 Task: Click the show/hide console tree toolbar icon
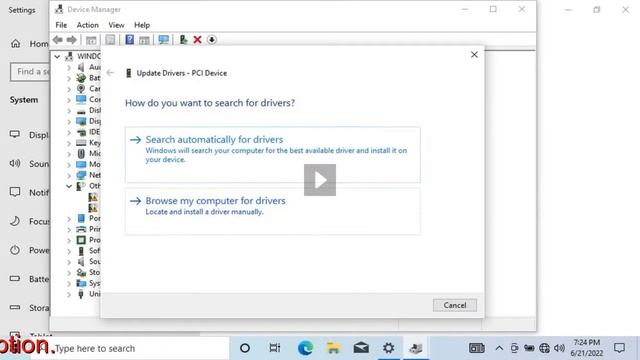coord(91,40)
